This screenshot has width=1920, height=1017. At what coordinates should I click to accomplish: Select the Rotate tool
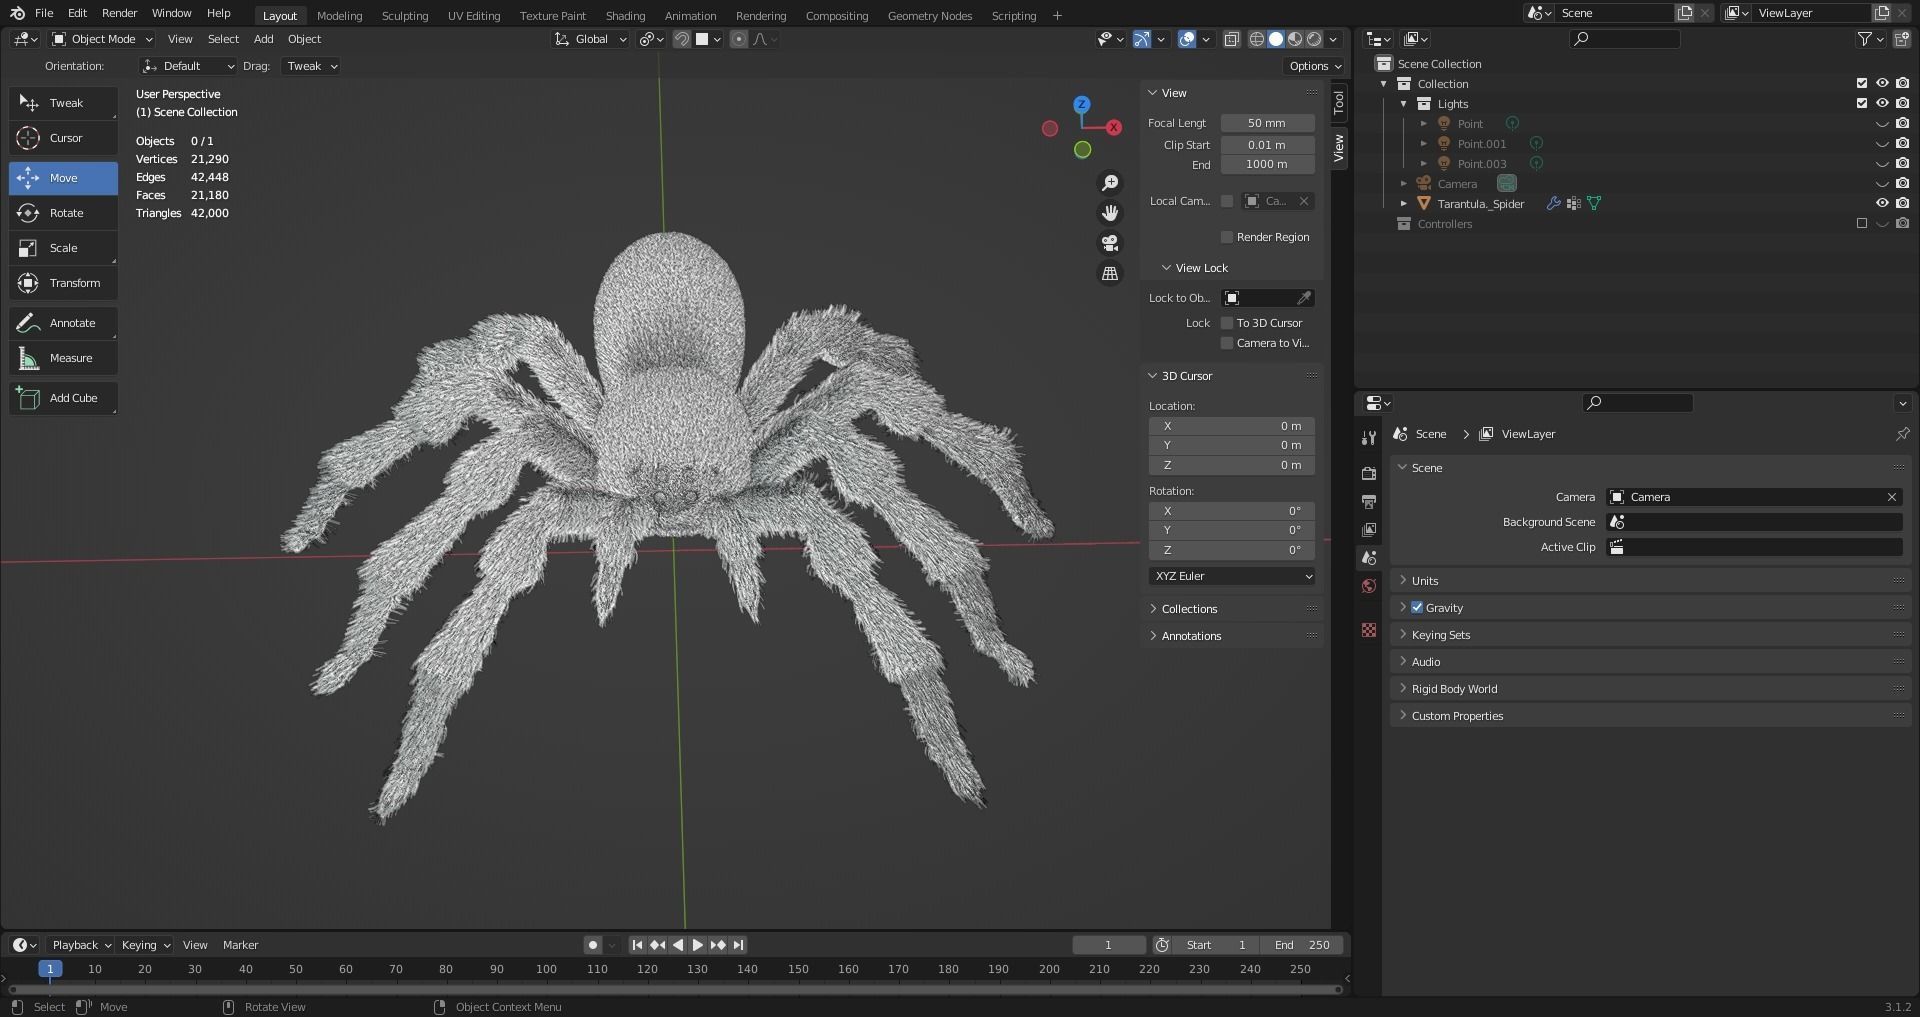(x=63, y=213)
